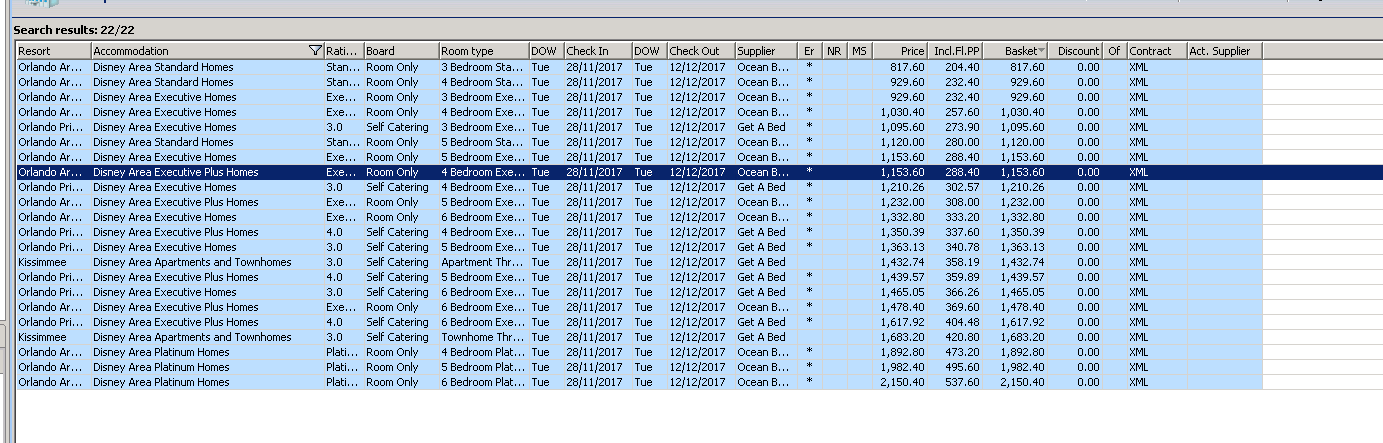Click the Contract column header
This screenshot has height=443, width=1383.
(1157, 51)
